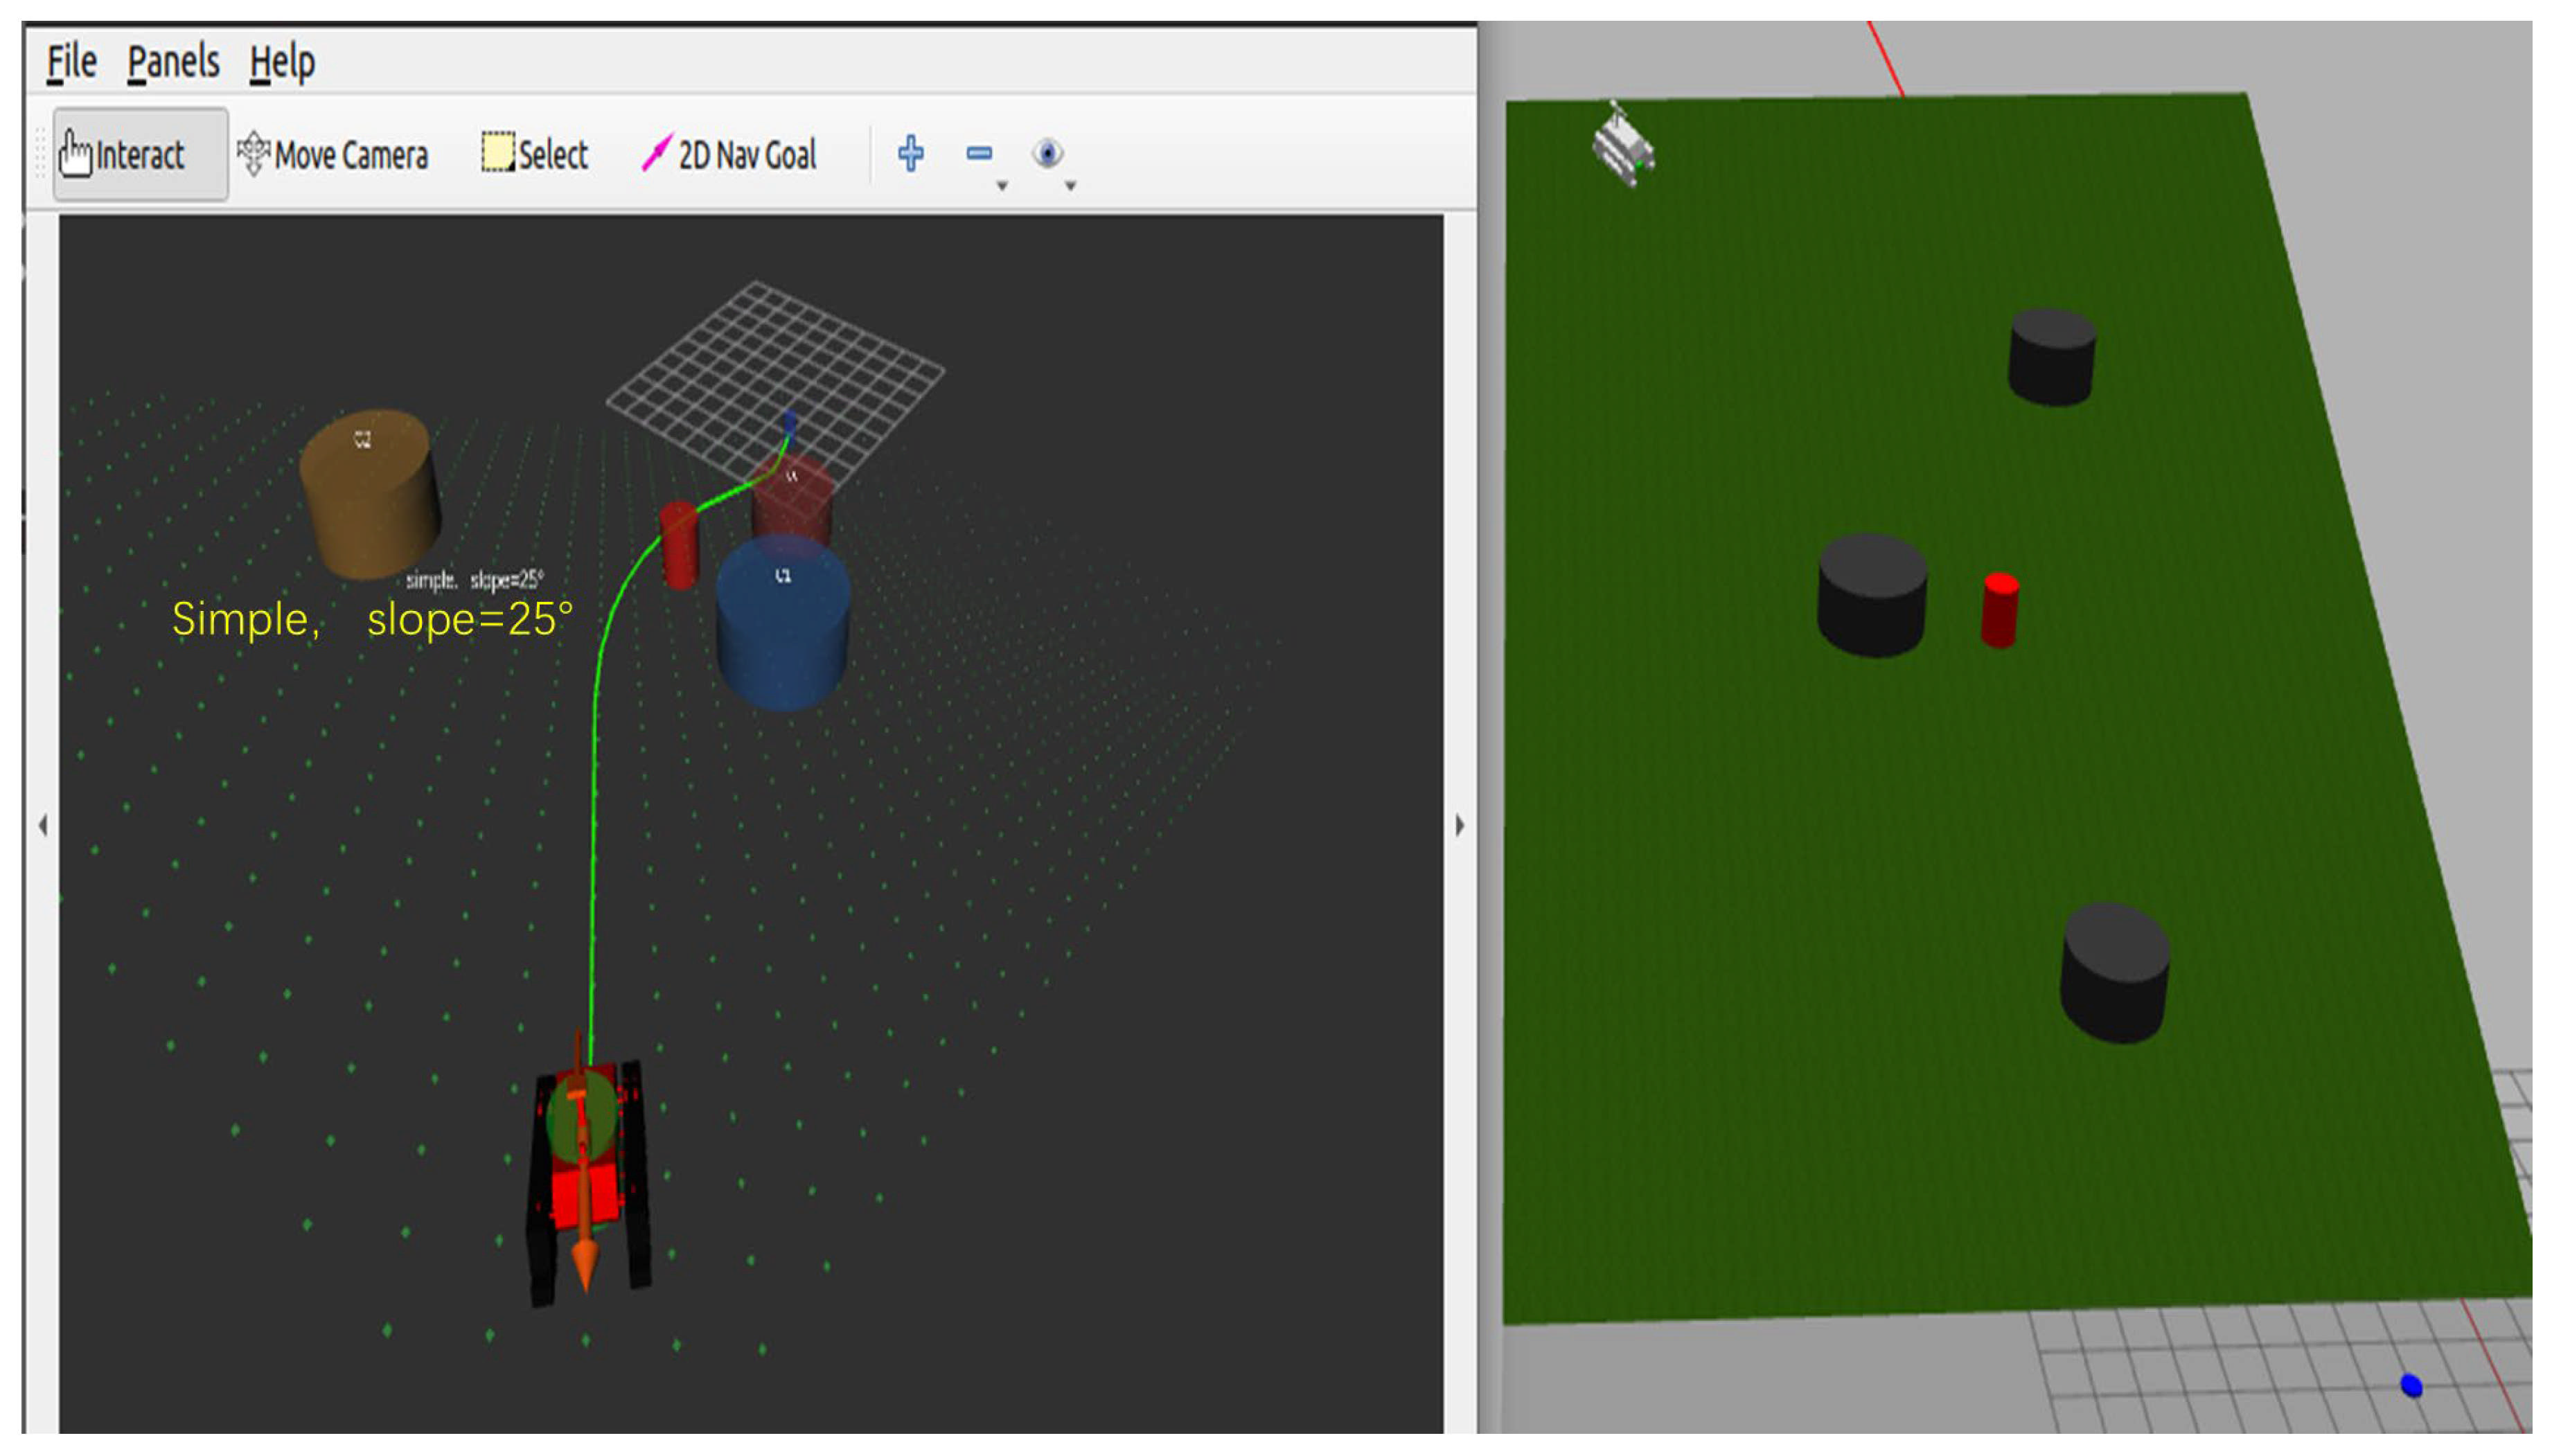Click the orange cylinder obstacle marker
This screenshot has width=2552, height=1456.
tap(370, 493)
